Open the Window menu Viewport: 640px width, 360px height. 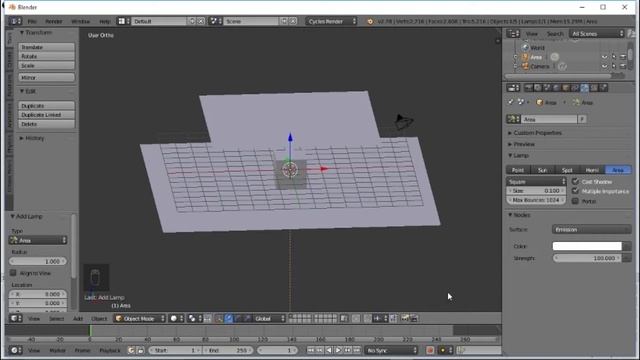[80, 21]
